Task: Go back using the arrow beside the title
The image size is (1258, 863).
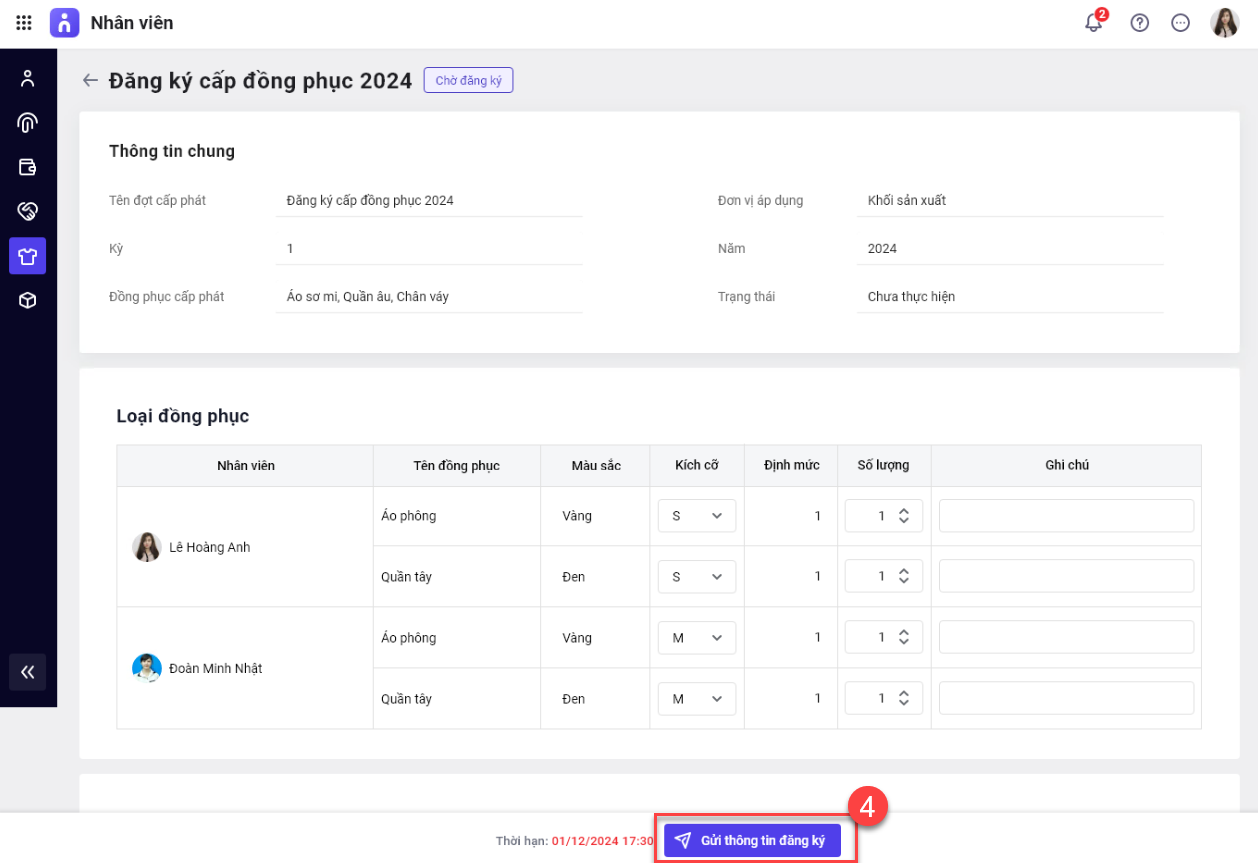Action: point(91,81)
